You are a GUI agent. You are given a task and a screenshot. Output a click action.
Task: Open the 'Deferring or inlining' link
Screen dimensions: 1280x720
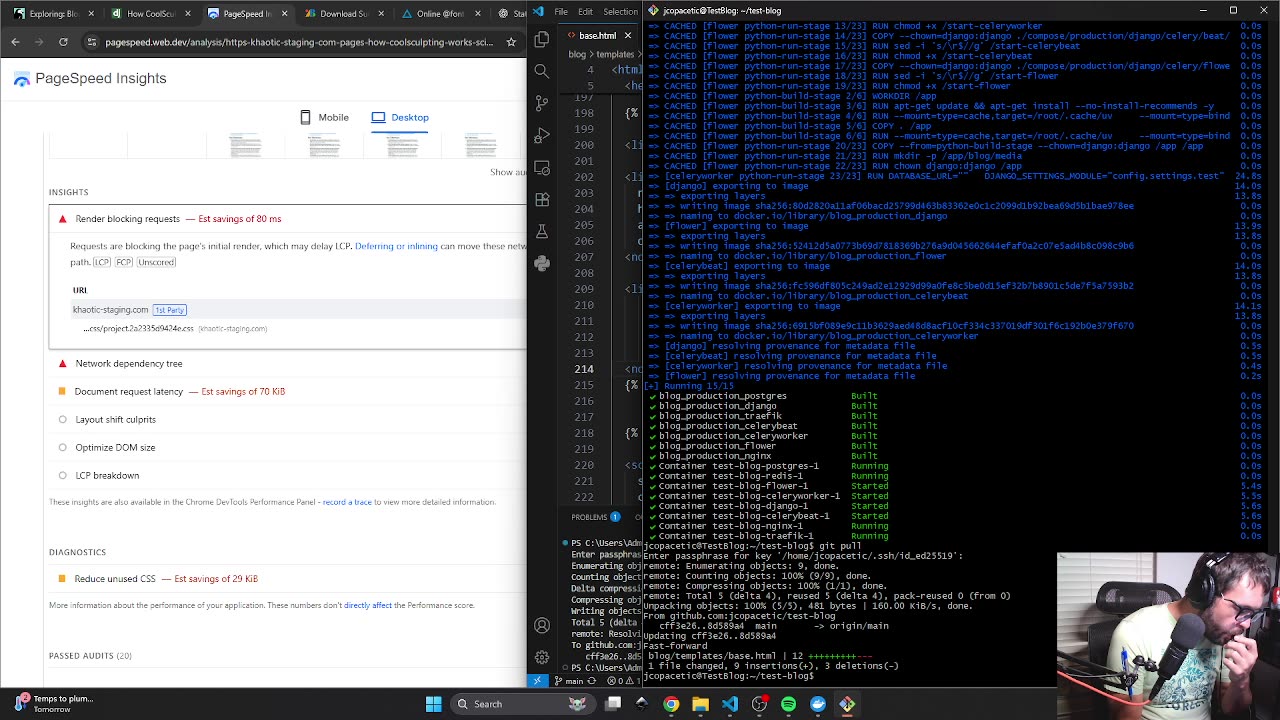point(396,246)
